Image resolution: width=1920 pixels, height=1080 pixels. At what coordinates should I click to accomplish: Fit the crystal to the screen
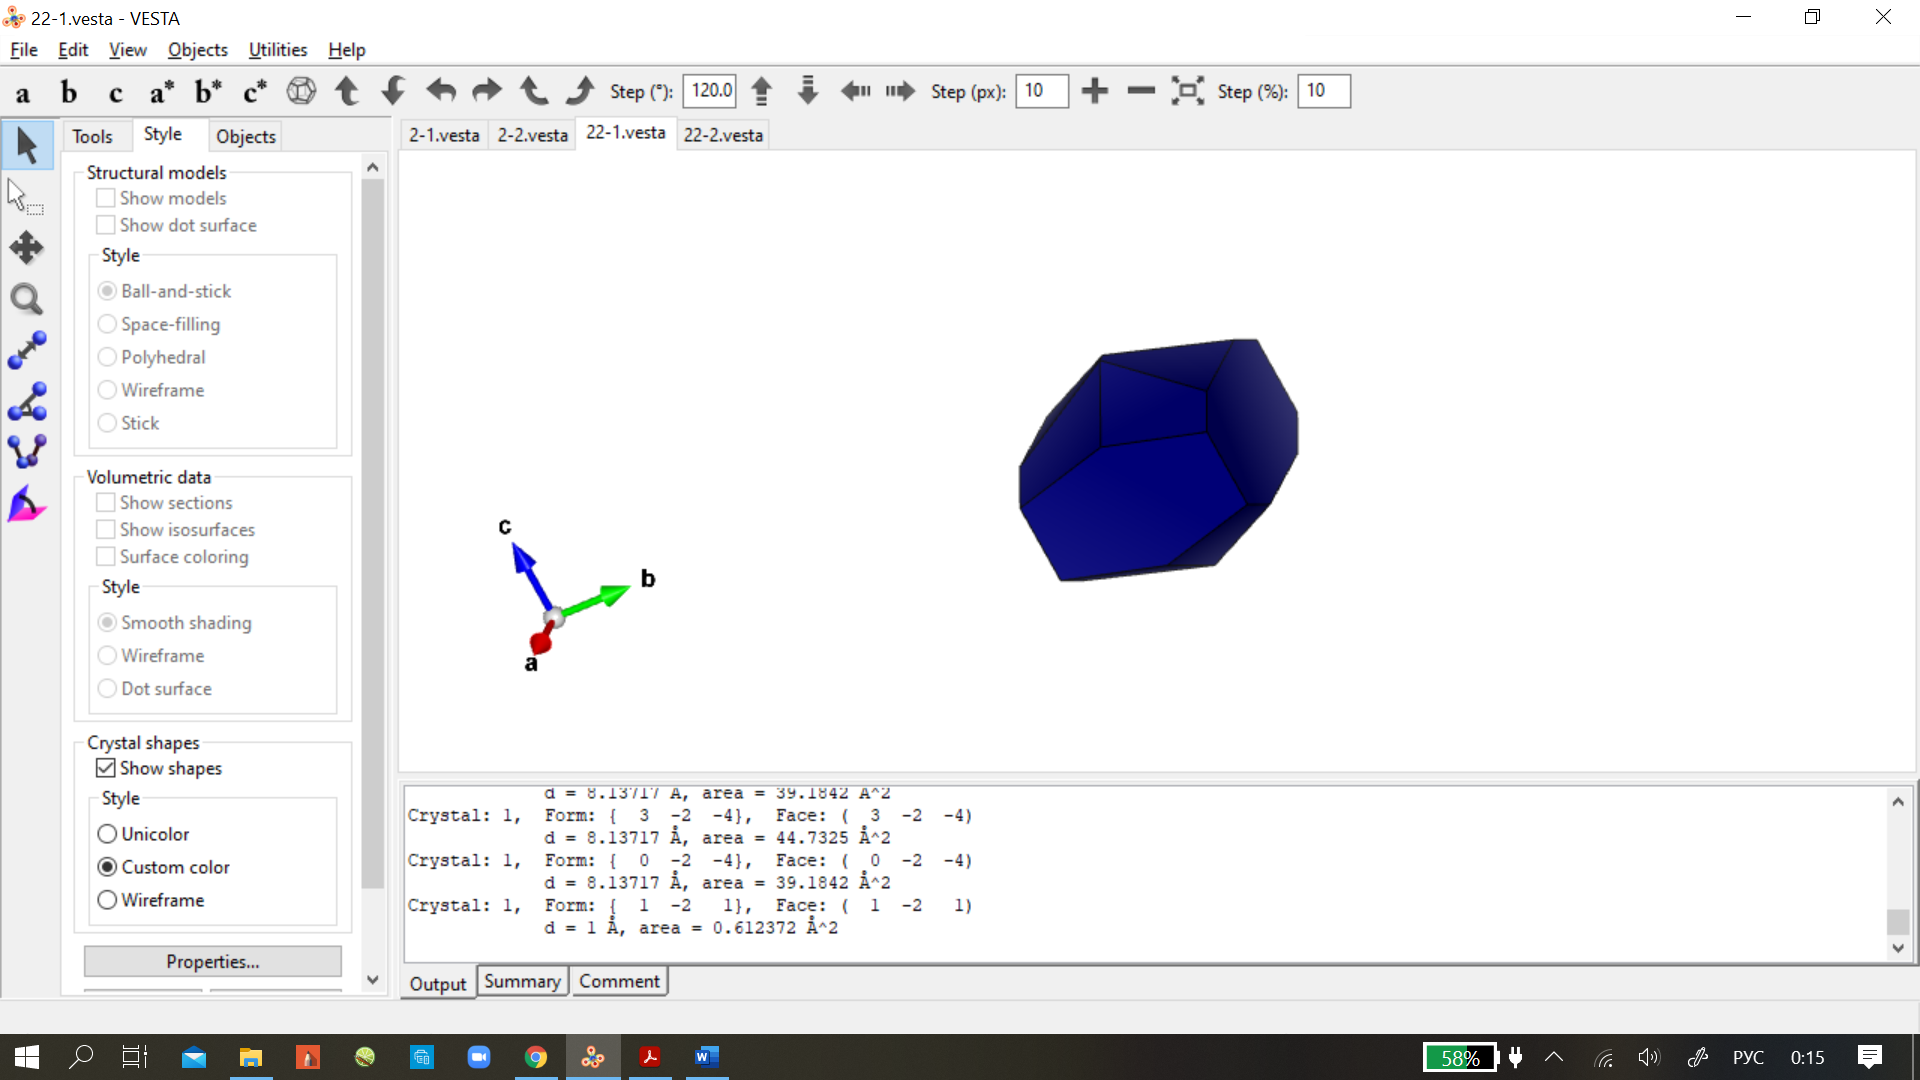click(1188, 91)
